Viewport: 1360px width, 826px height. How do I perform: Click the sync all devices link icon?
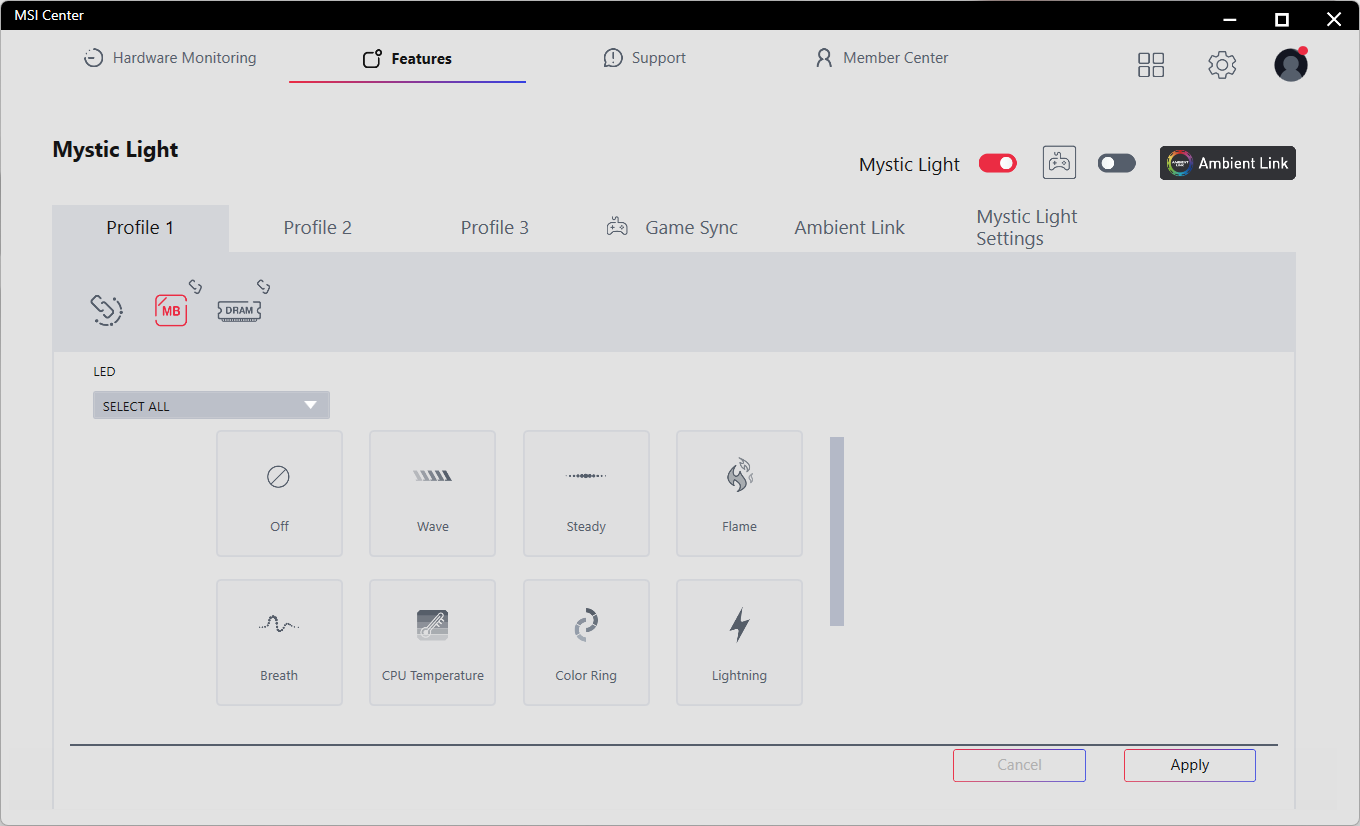tap(106, 310)
